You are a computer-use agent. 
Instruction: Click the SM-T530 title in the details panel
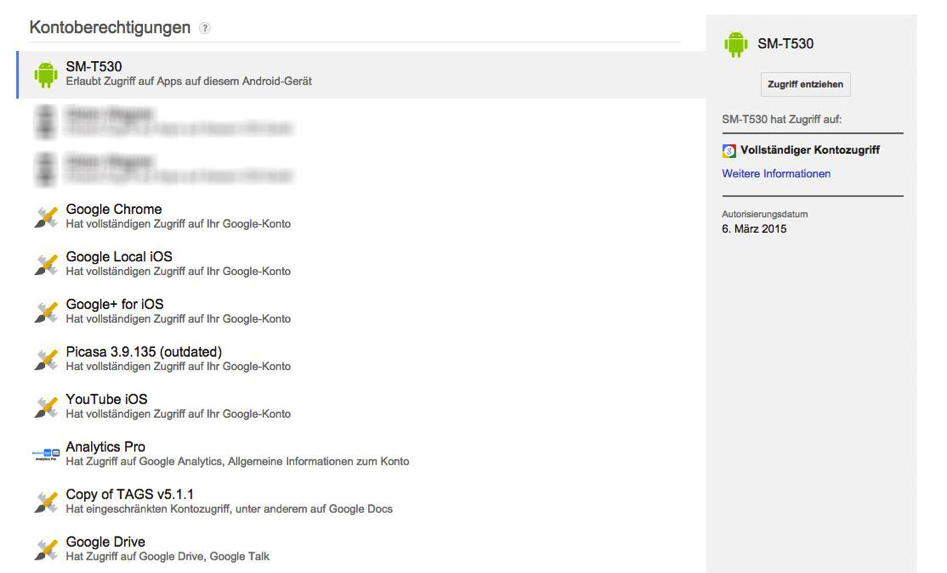pyautogui.click(x=785, y=44)
